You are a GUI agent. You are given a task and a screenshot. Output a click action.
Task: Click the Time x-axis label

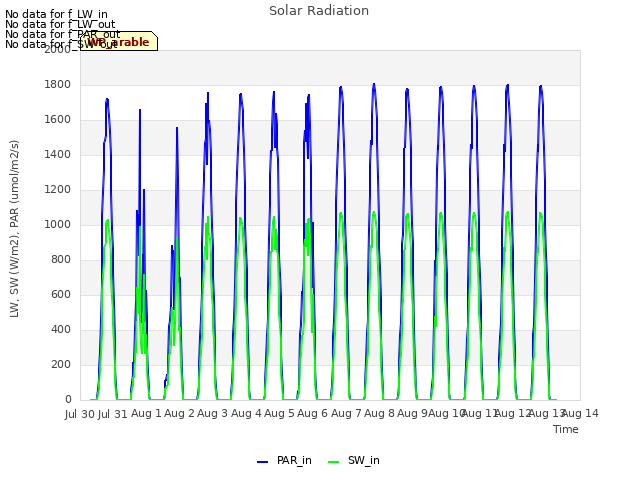pyautogui.click(x=566, y=429)
